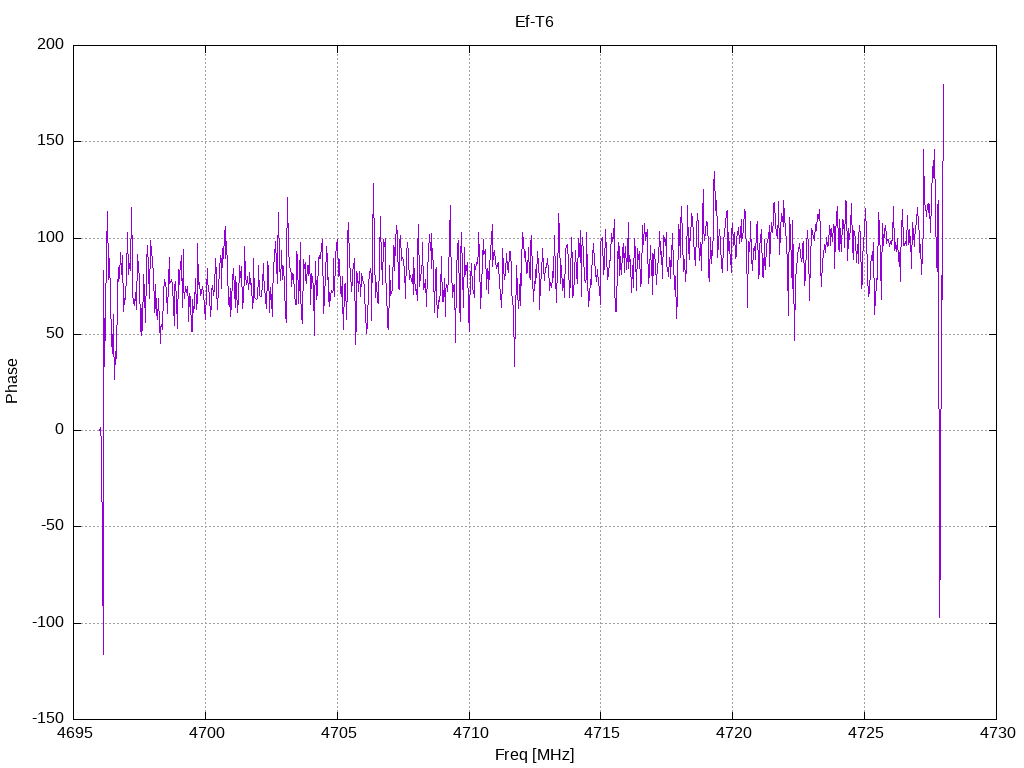Click the 150 y-axis tick label
Image resolution: width=1024 pixels, height=768 pixels.
click(51, 140)
